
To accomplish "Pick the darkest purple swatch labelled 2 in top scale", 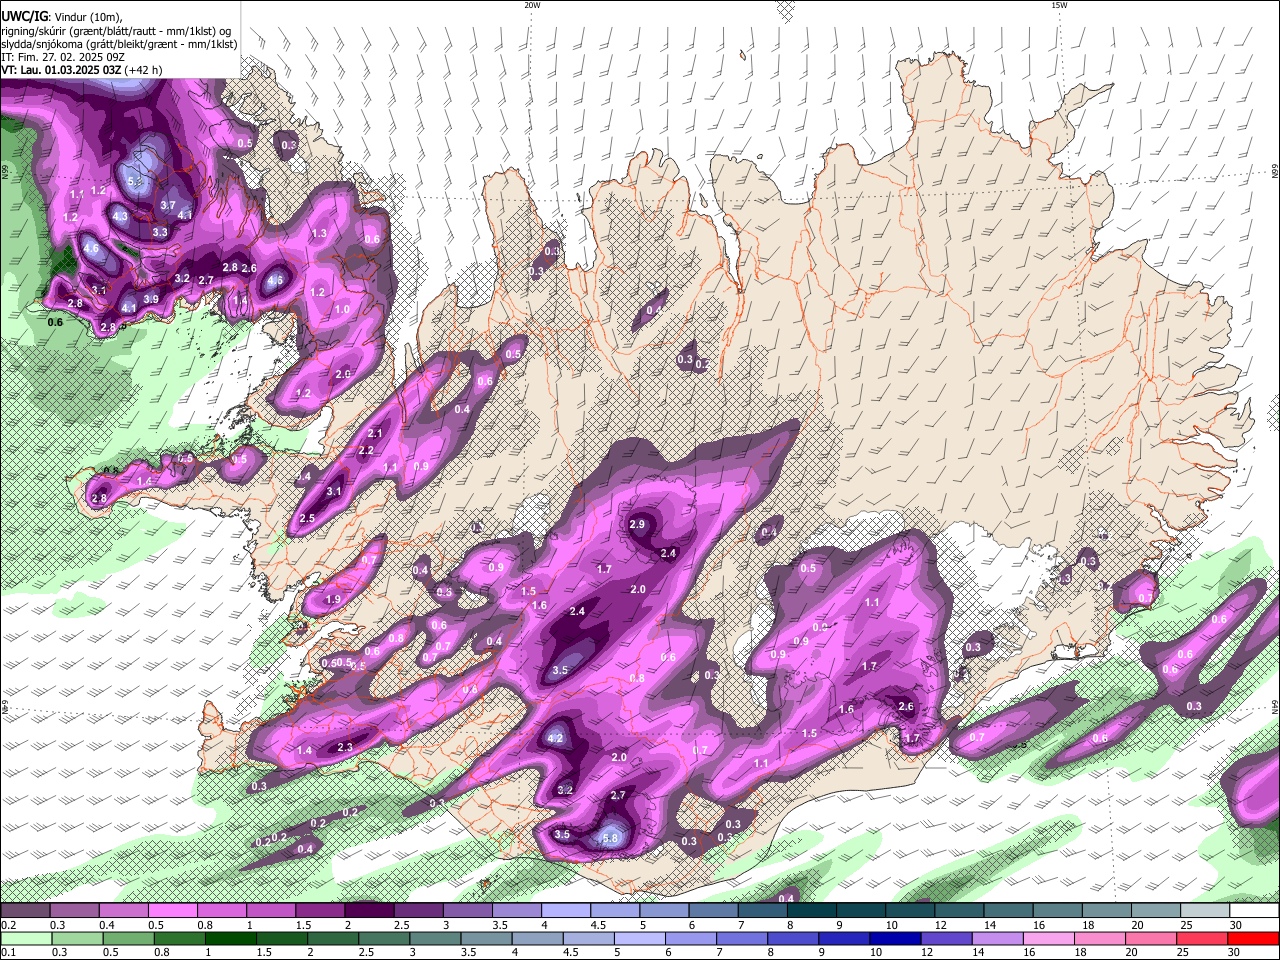I will (371, 911).
